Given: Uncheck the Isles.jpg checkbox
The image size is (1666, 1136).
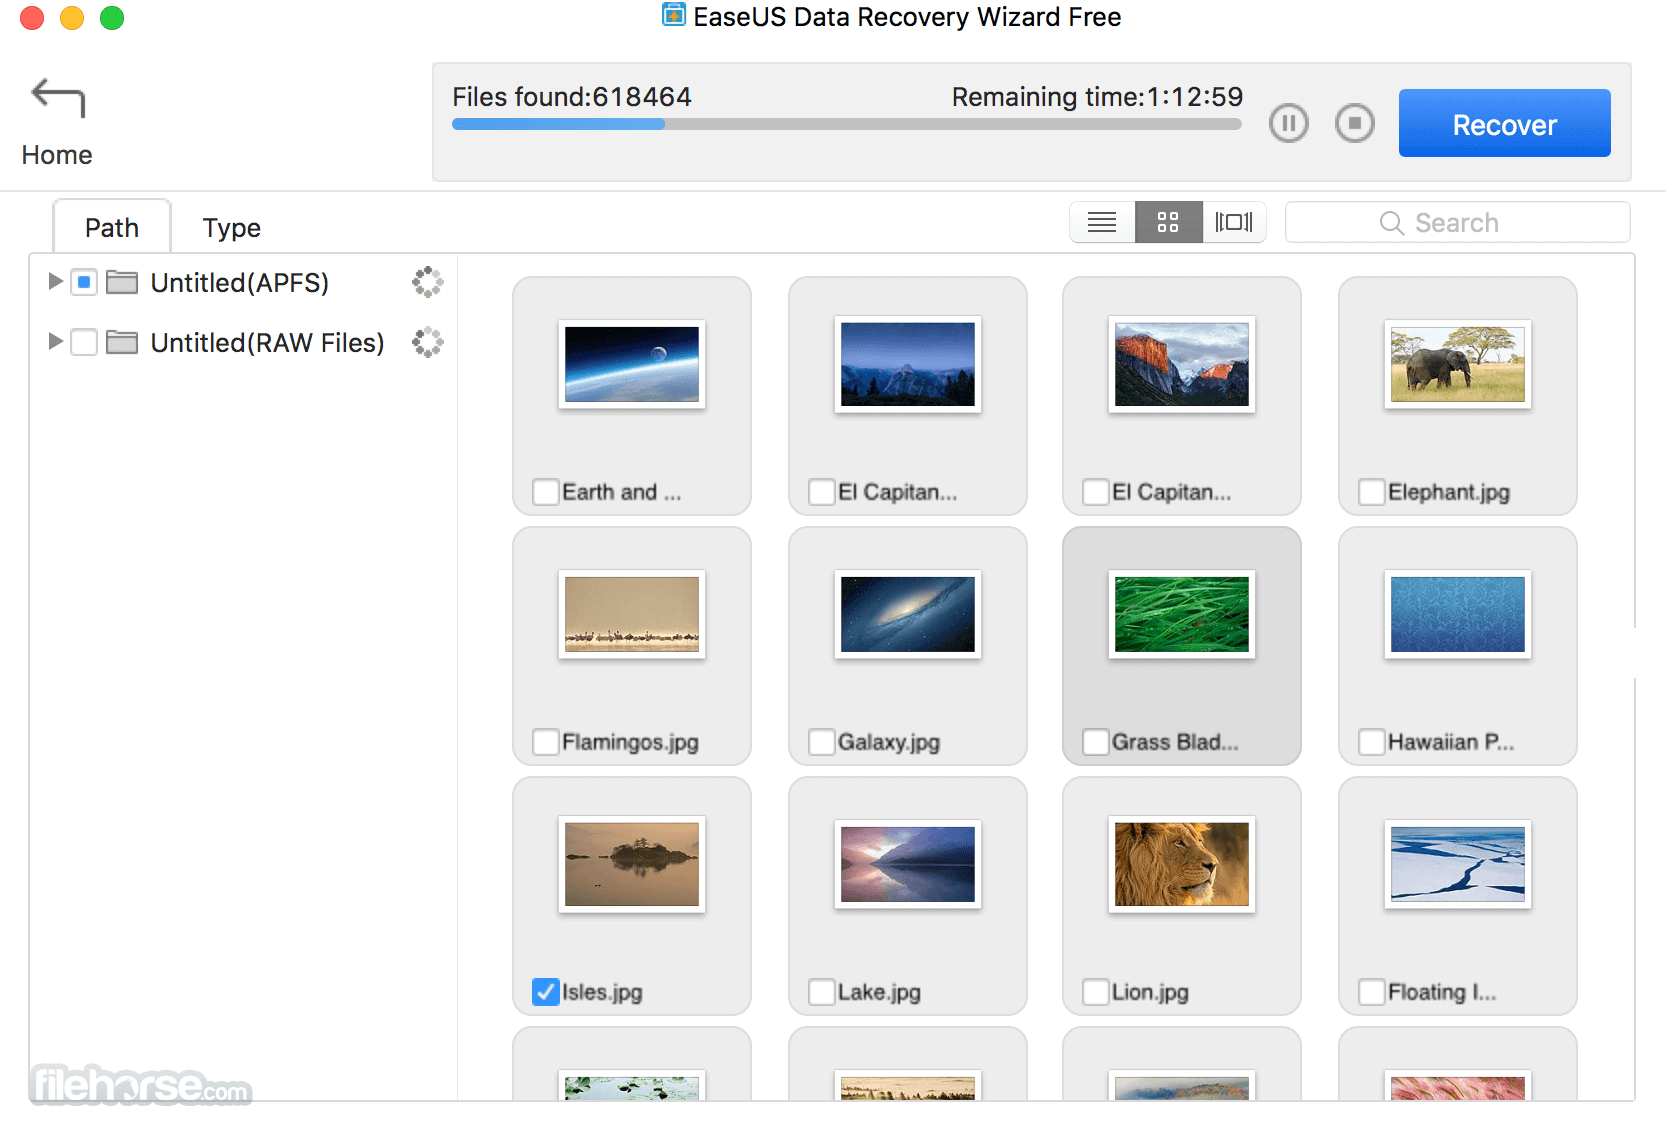Looking at the screenshot, I should click(546, 992).
